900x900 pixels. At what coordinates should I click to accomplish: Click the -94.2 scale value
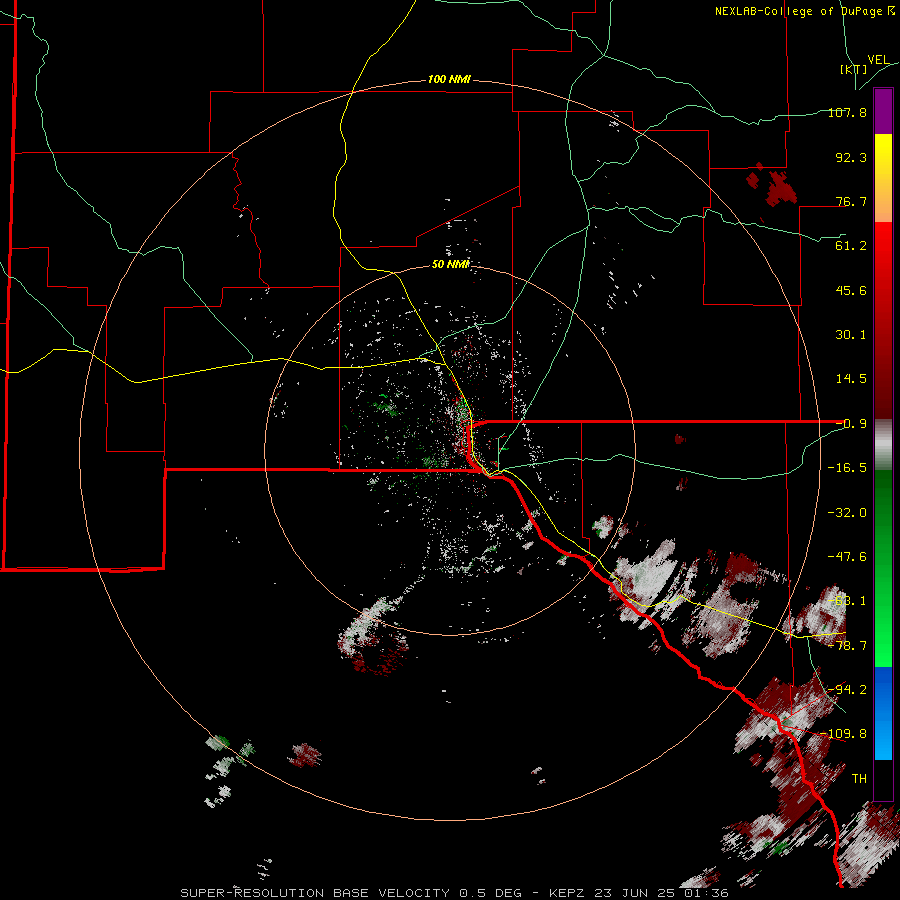(x=847, y=689)
